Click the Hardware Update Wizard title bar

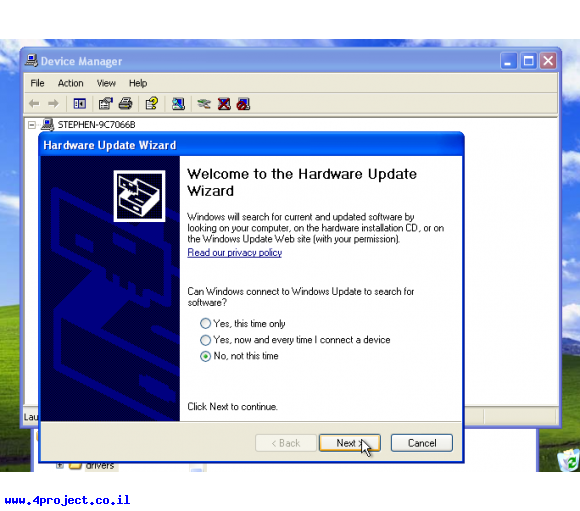[x=252, y=145]
